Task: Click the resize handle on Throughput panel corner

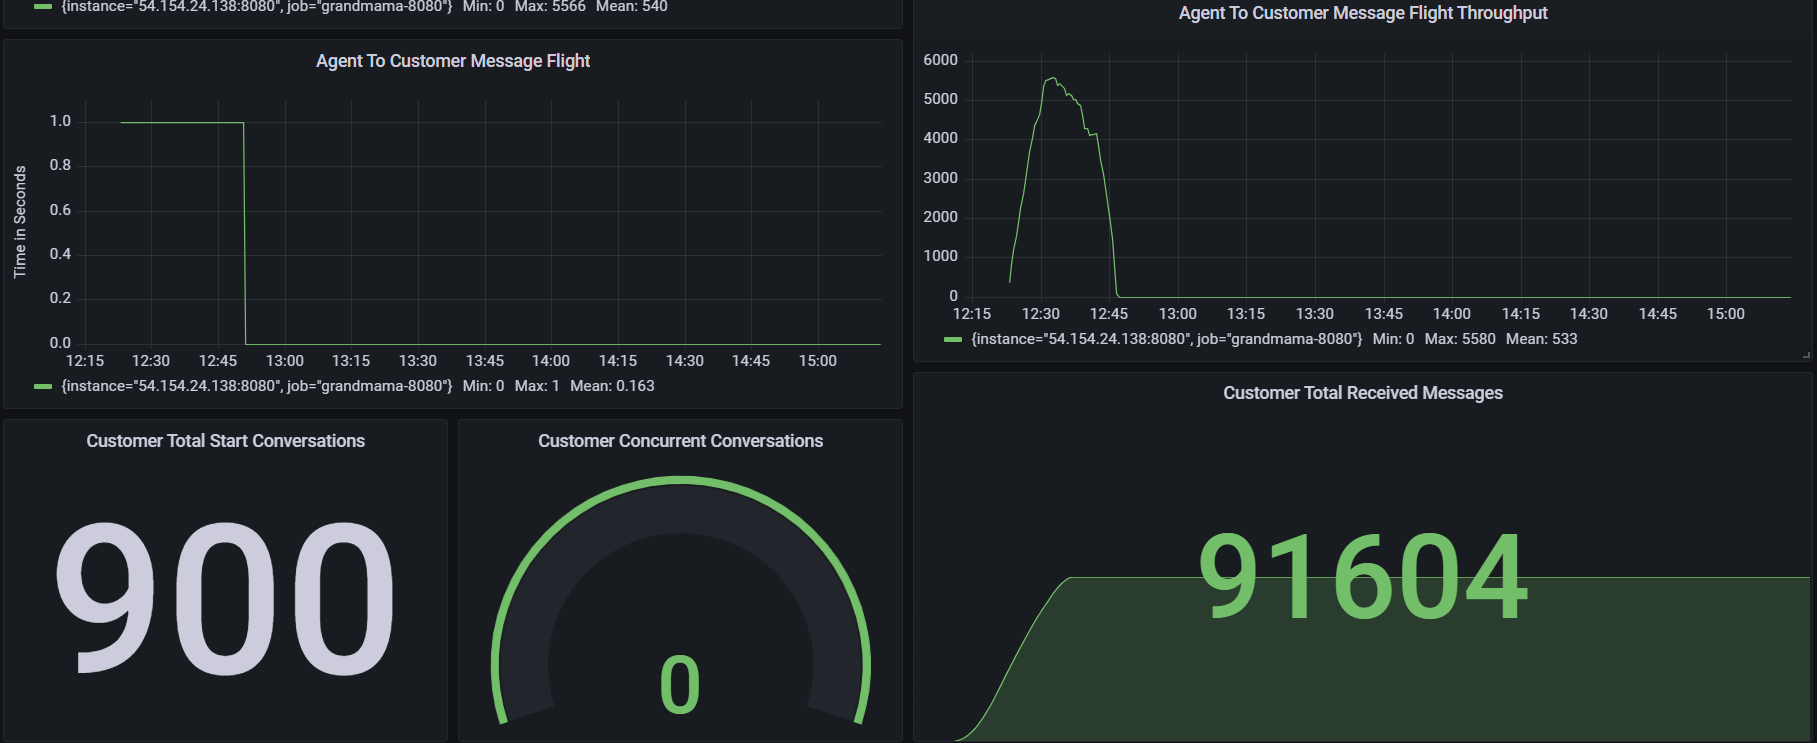Action: [x=1806, y=355]
